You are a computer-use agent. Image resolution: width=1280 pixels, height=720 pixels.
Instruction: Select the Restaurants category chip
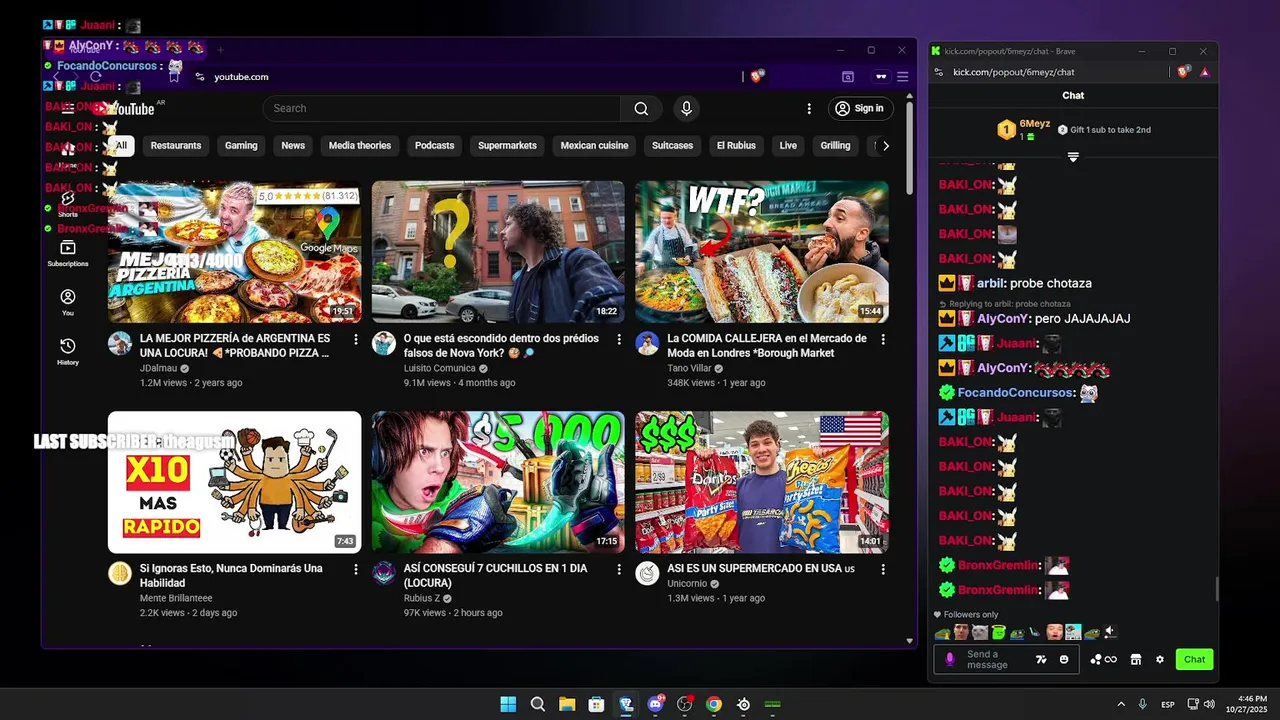176,145
